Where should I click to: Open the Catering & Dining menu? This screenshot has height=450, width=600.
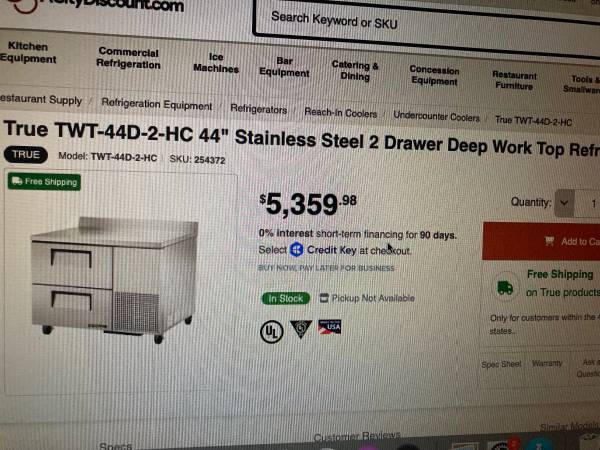pyautogui.click(x=355, y=71)
